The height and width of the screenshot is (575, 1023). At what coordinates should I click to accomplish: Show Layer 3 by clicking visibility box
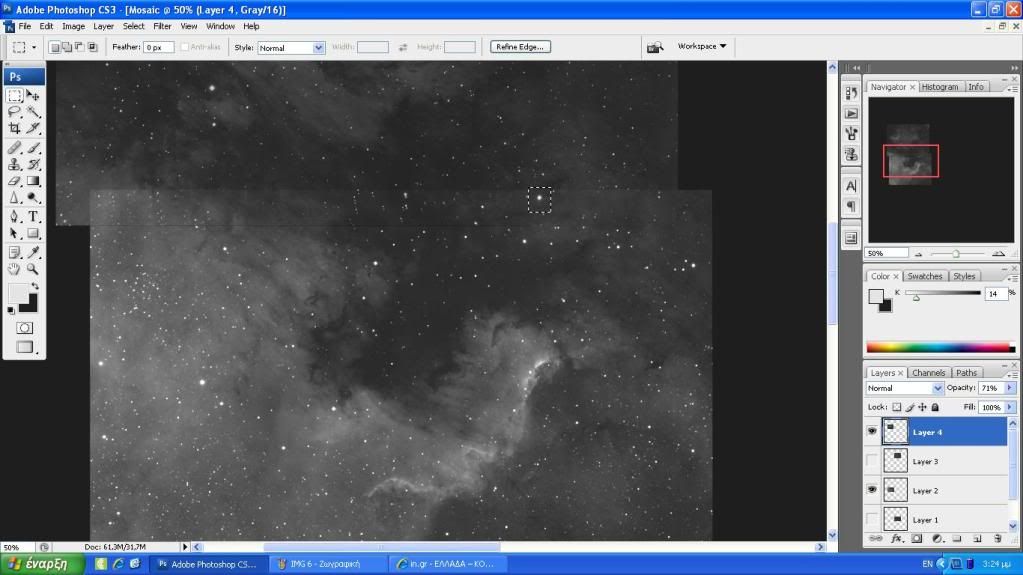coord(873,461)
